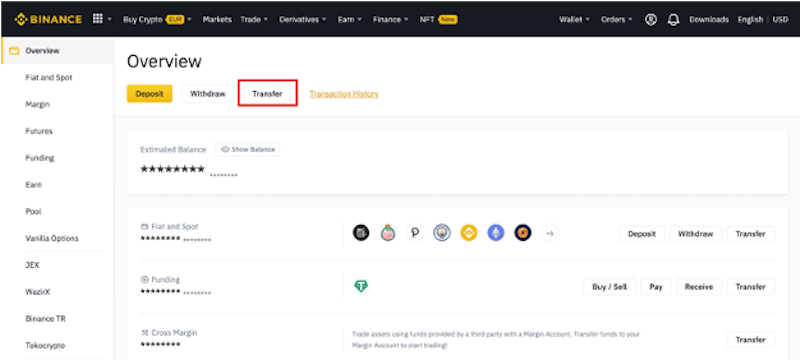The height and width of the screenshot is (360, 800).
Task: Click the pink potion coin icon
Action: 388,233
